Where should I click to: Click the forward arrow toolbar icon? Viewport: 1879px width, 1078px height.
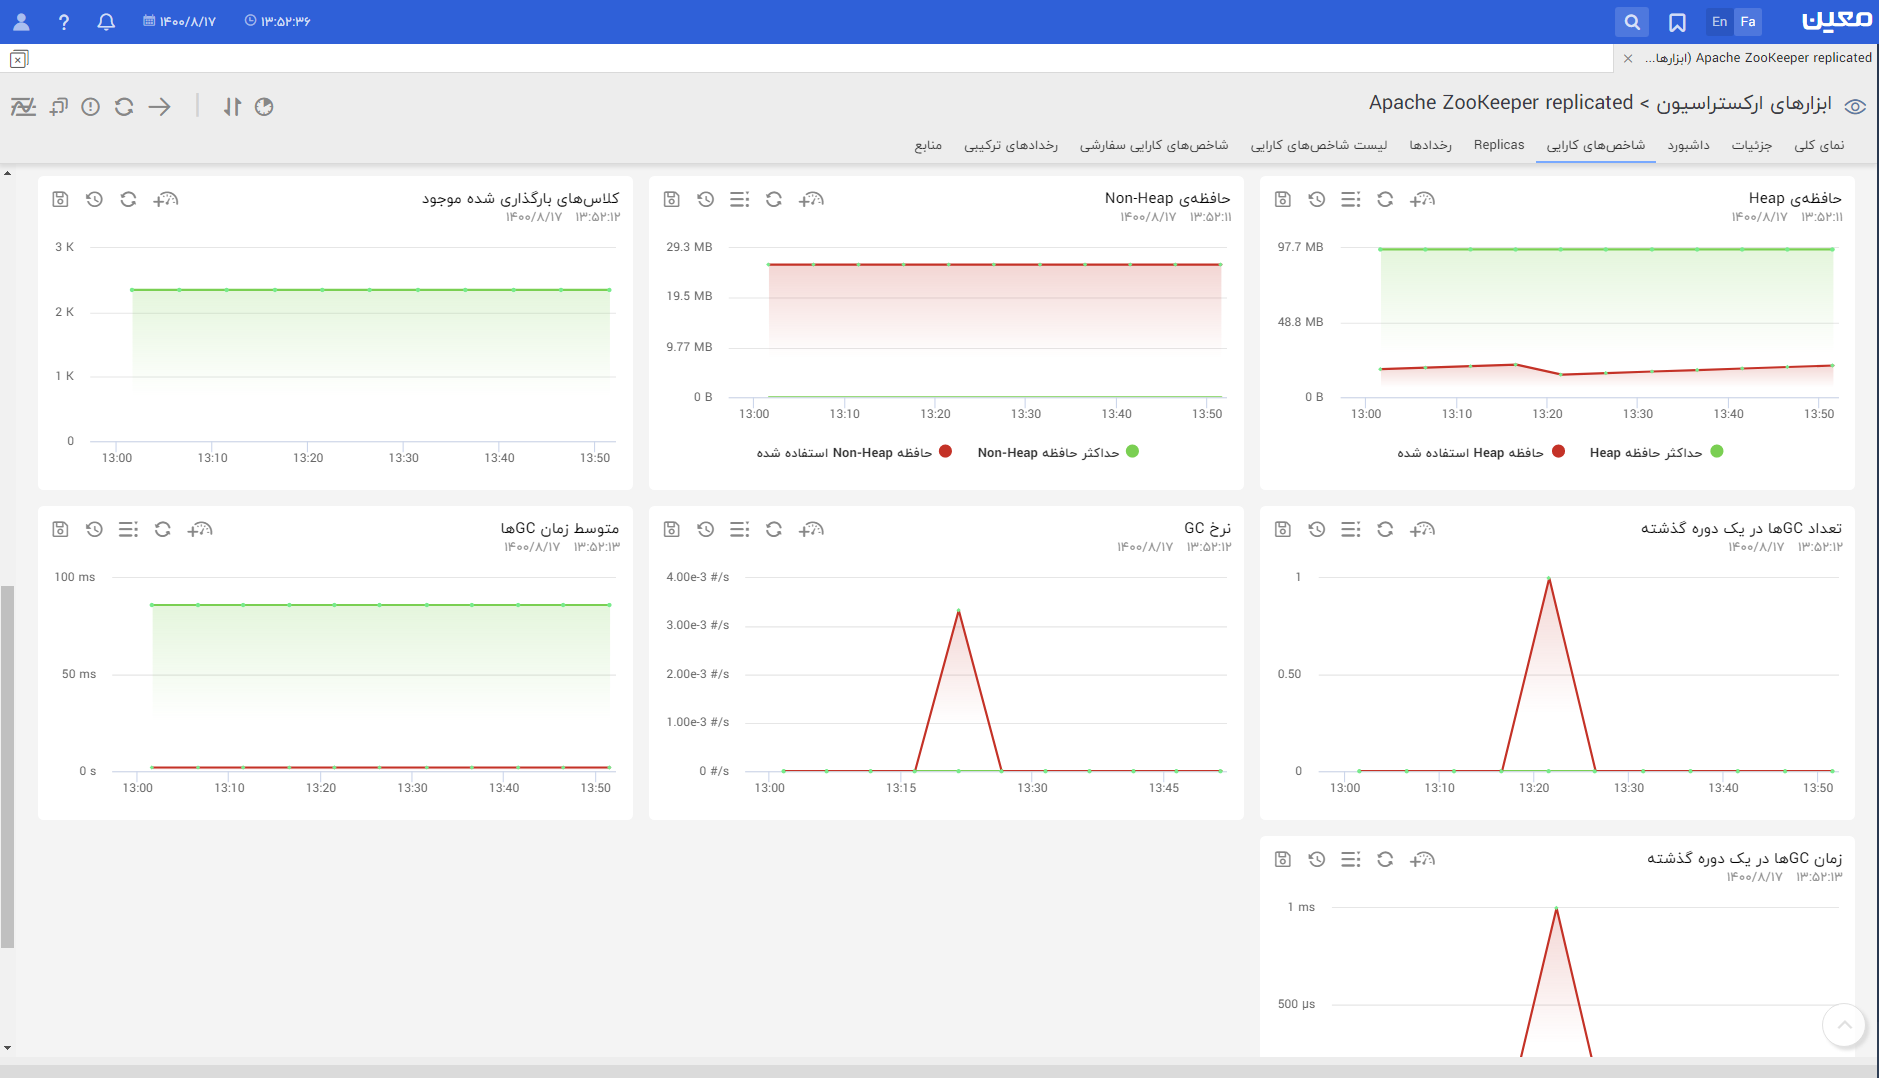pos(160,106)
